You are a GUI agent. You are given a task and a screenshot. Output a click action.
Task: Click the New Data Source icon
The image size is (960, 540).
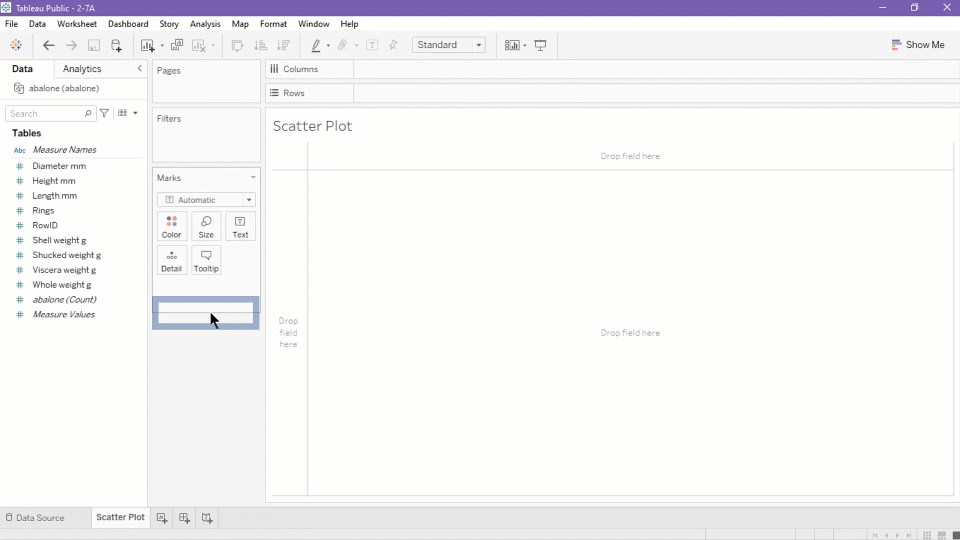(x=116, y=45)
